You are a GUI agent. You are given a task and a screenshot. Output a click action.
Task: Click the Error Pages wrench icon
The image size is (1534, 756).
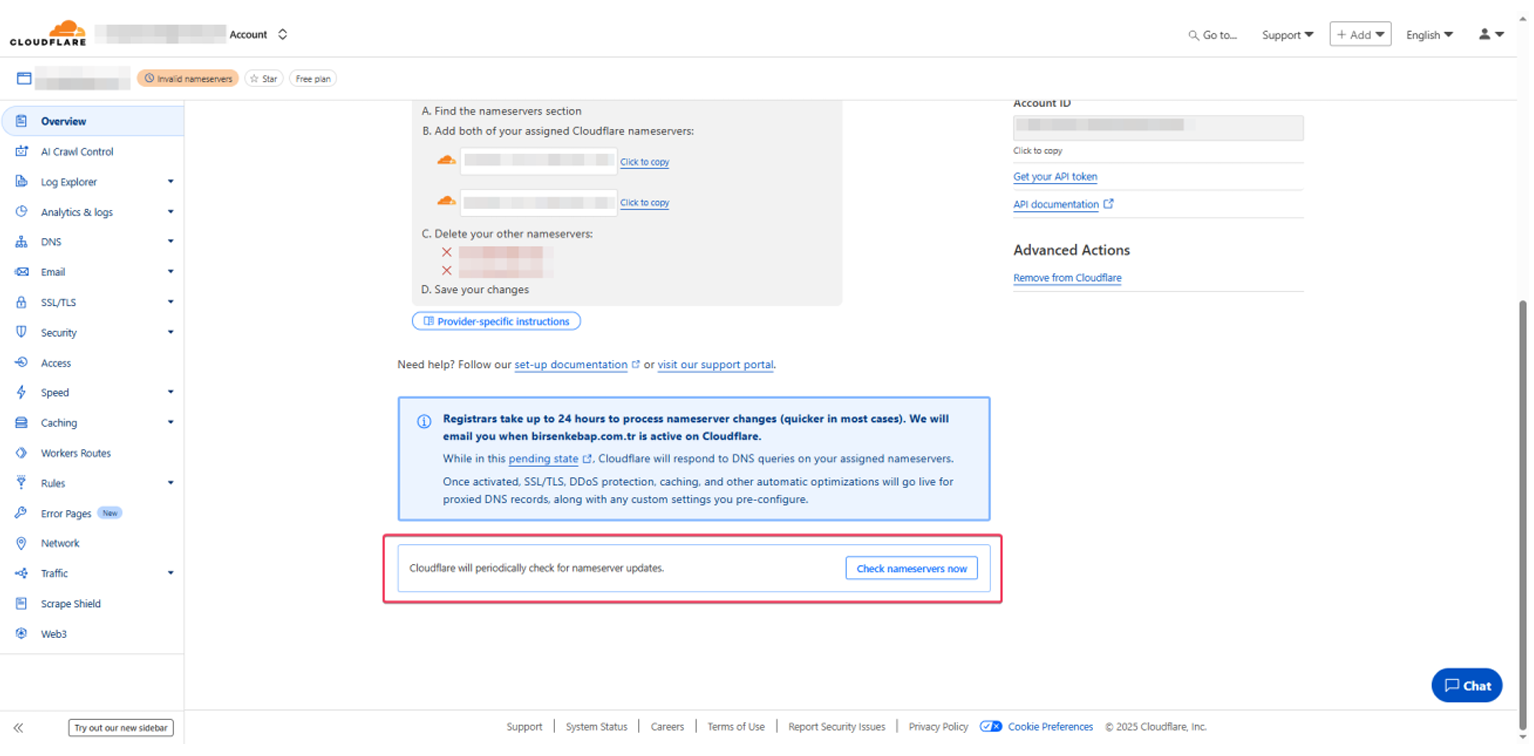click(21, 513)
